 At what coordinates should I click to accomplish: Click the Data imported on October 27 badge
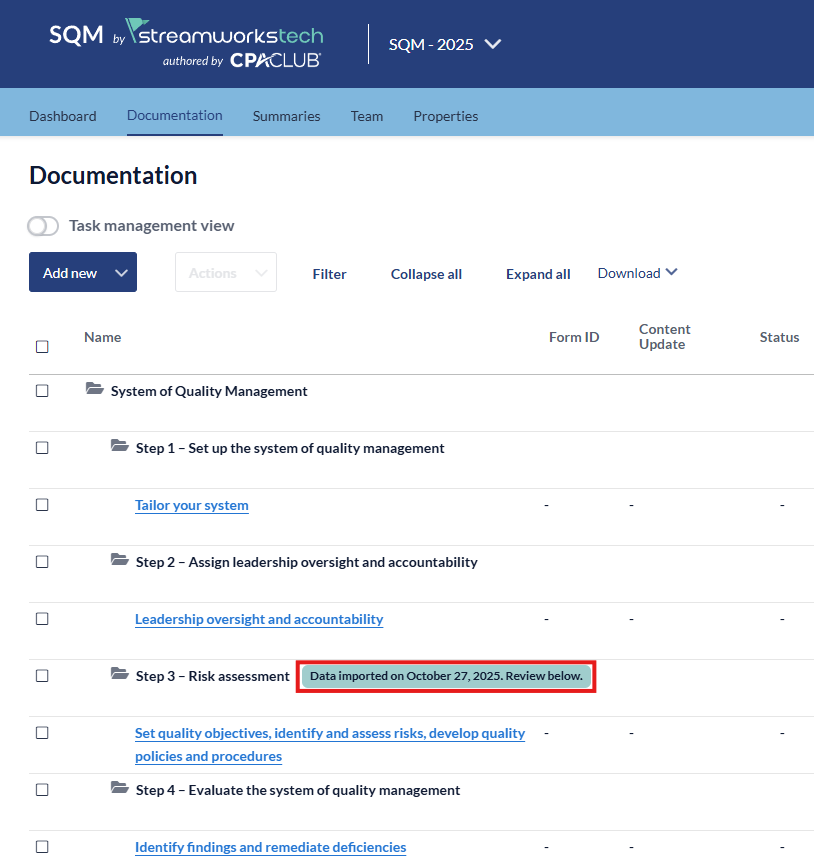(446, 676)
